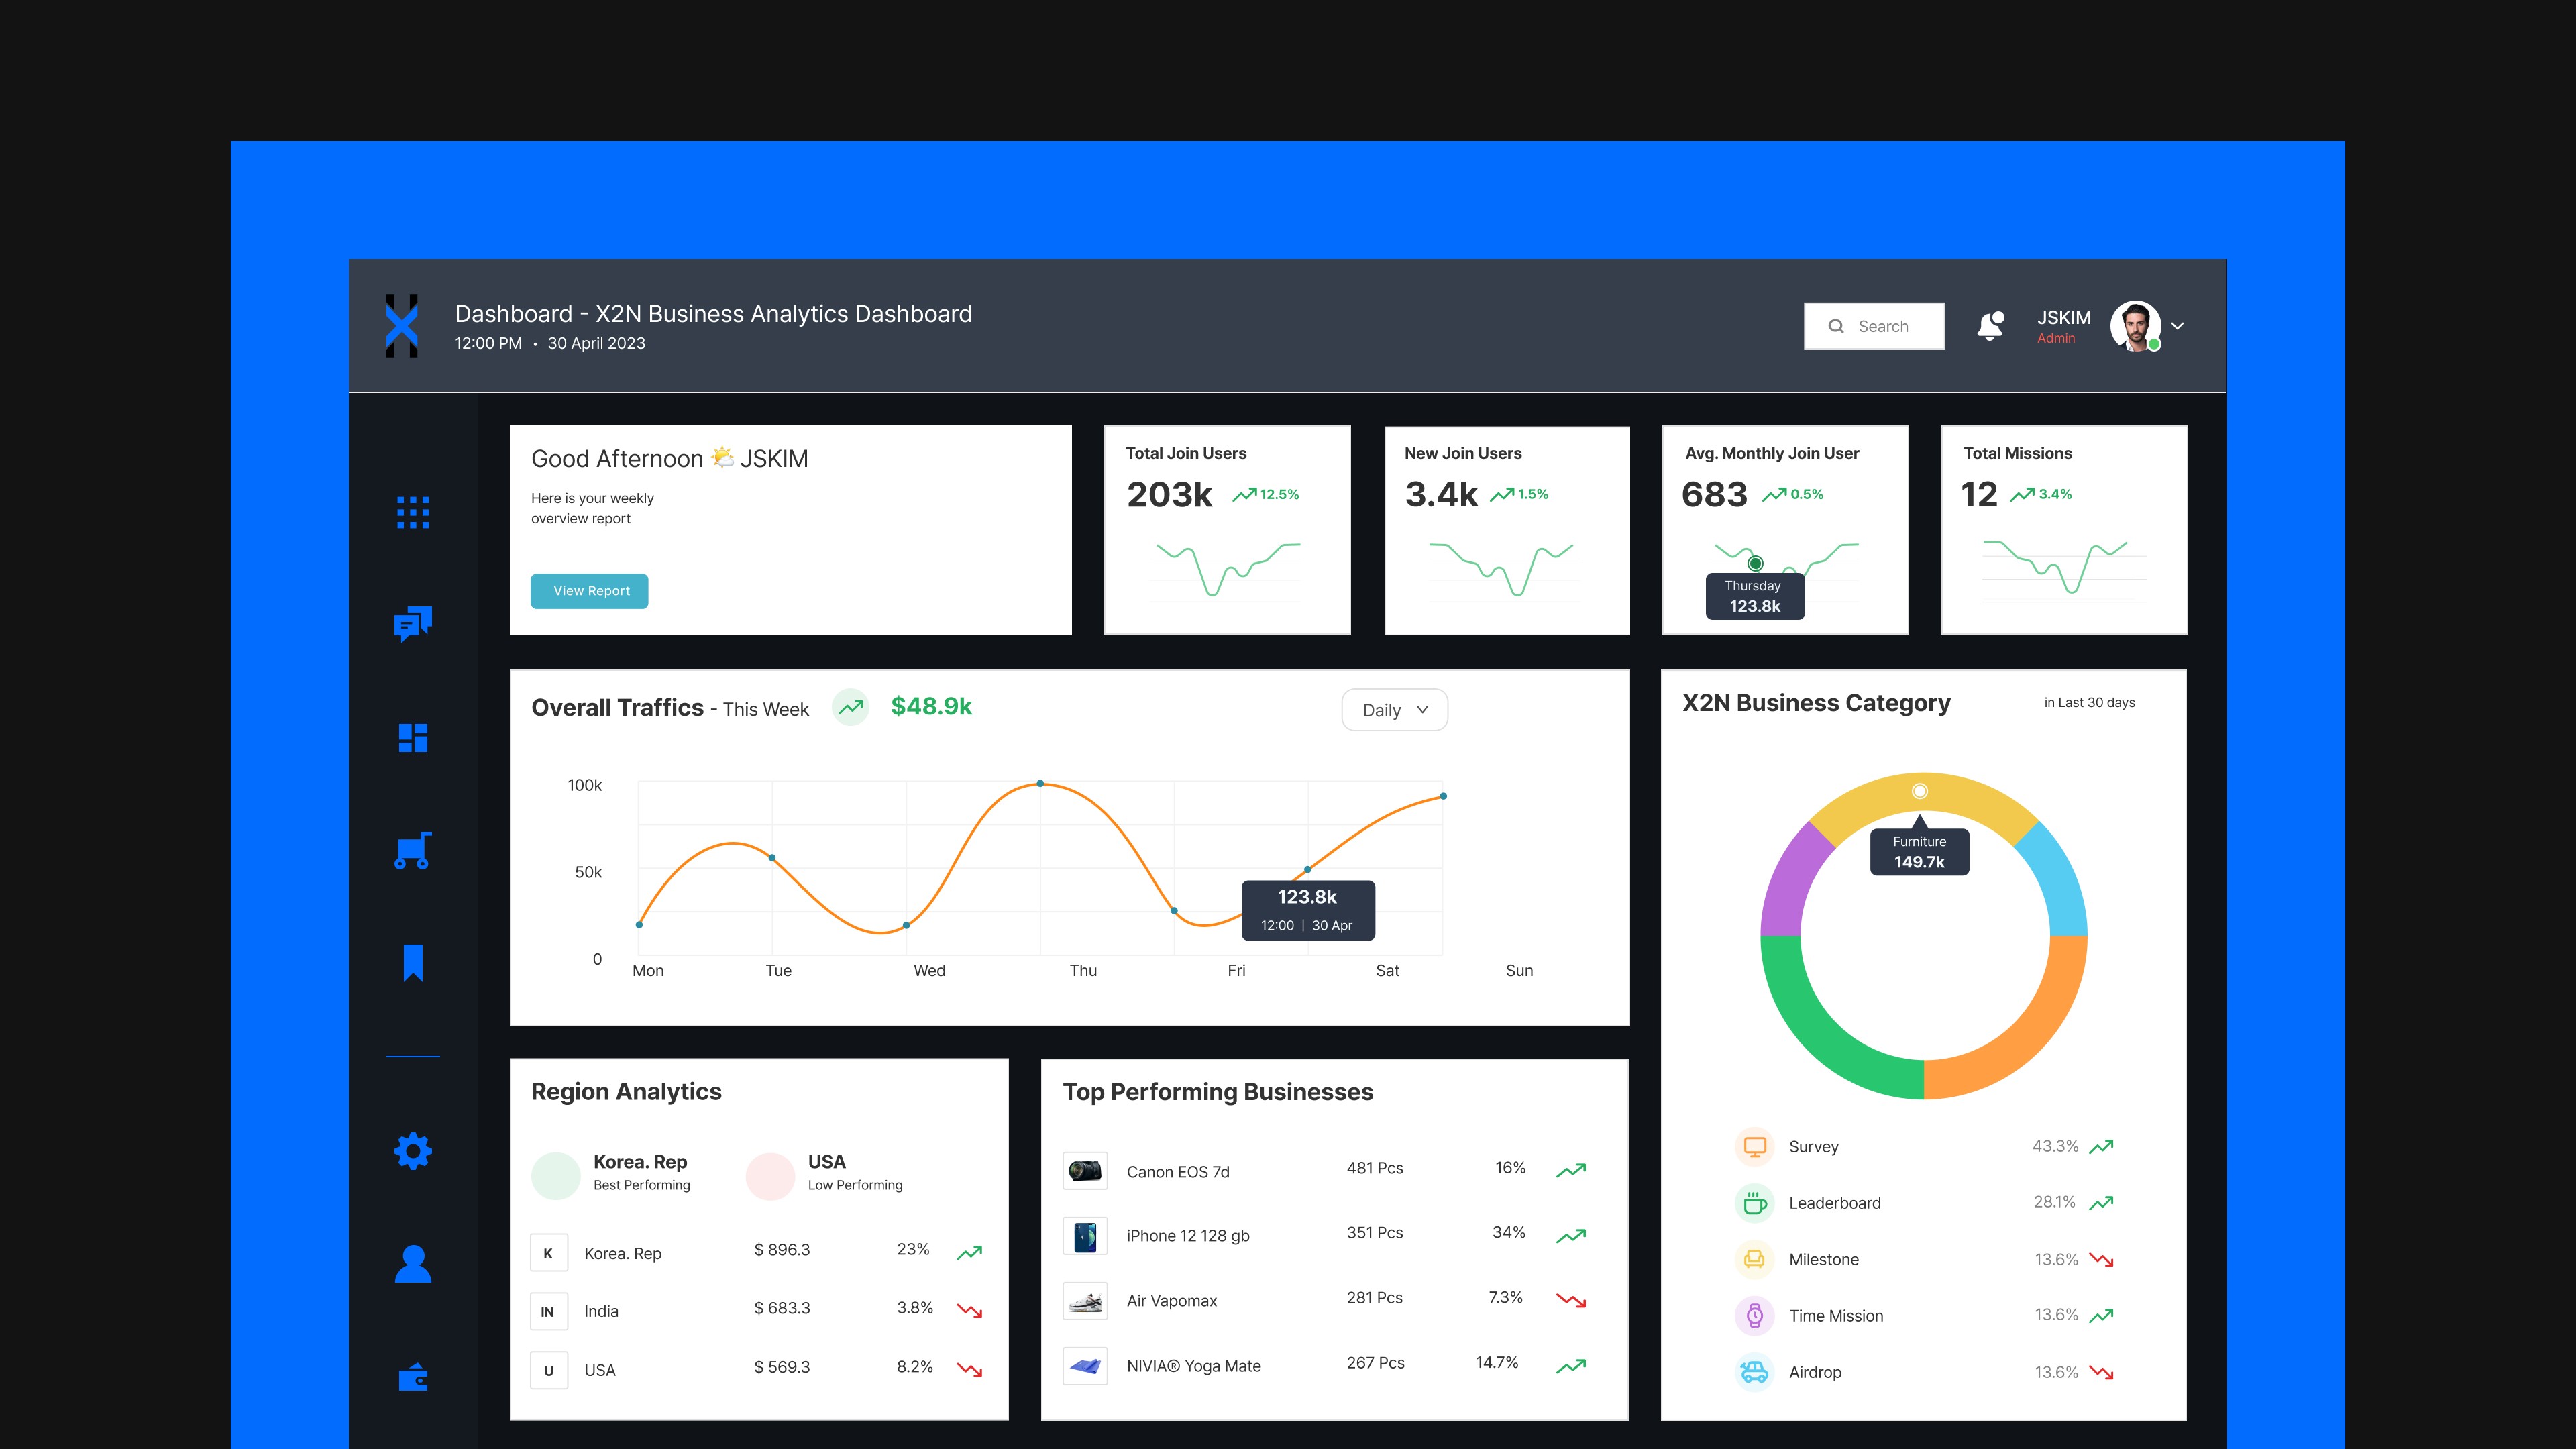
Task: Click the Time Mission category icon
Action: (1755, 1315)
